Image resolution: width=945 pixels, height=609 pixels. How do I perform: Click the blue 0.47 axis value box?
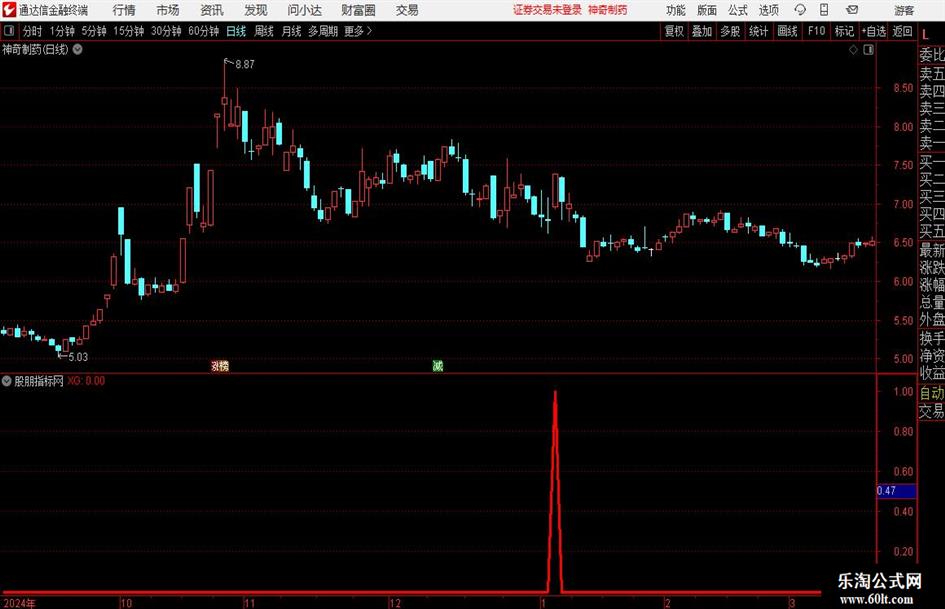896,491
